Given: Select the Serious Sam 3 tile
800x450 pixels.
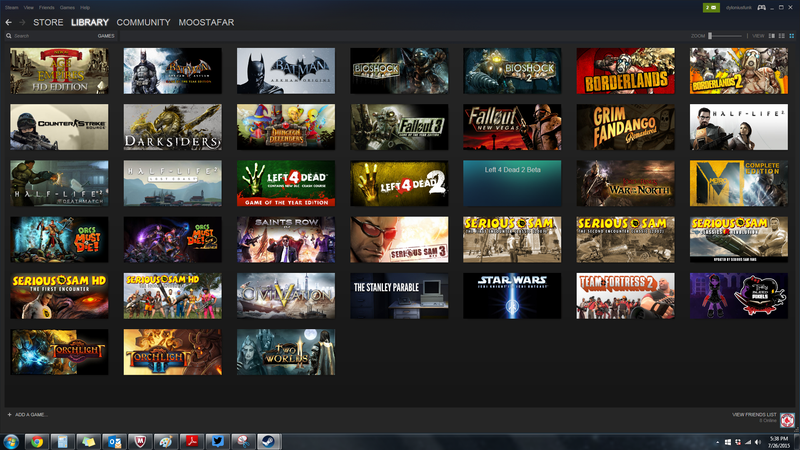Looking at the screenshot, I should click(399, 239).
